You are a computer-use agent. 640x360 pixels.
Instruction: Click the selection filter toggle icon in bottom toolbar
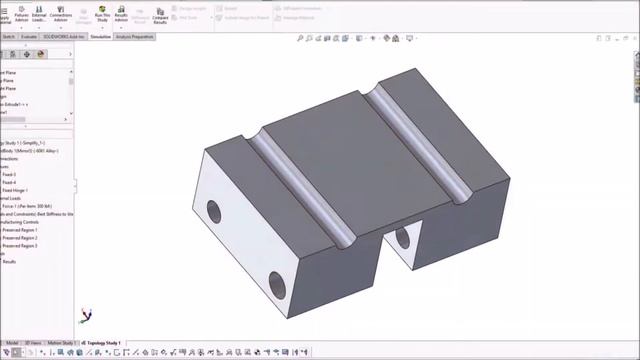[7, 352]
